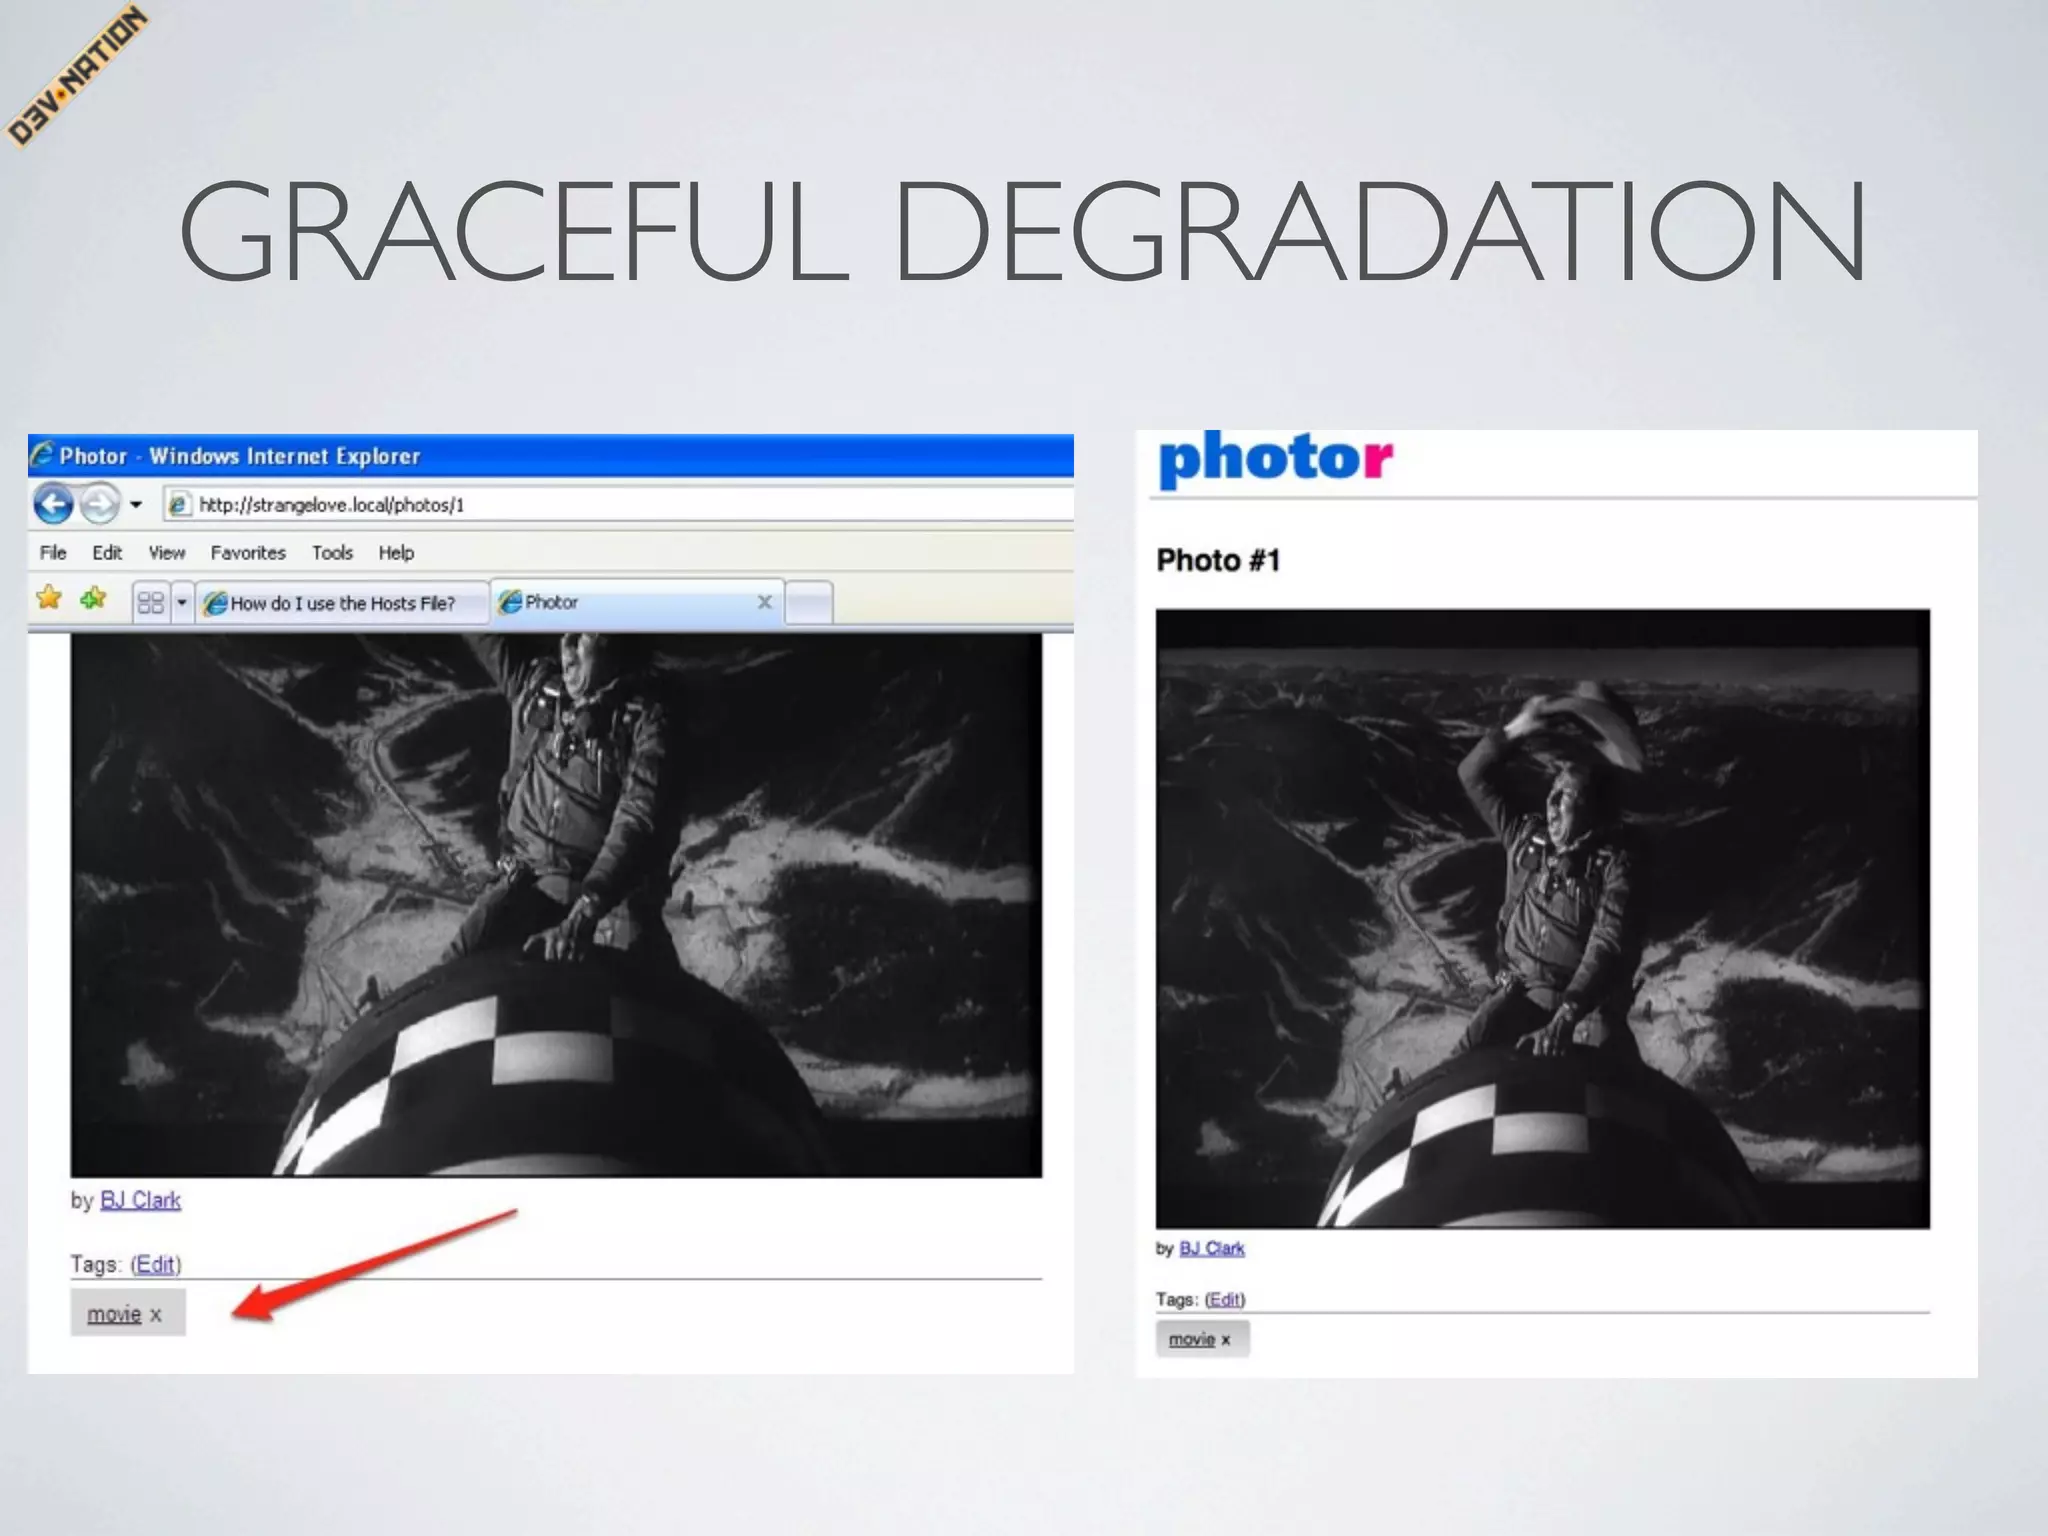Viewport: 2048px width, 1536px height.
Task: Remove movie tag with x in right page
Action: pos(1226,1340)
